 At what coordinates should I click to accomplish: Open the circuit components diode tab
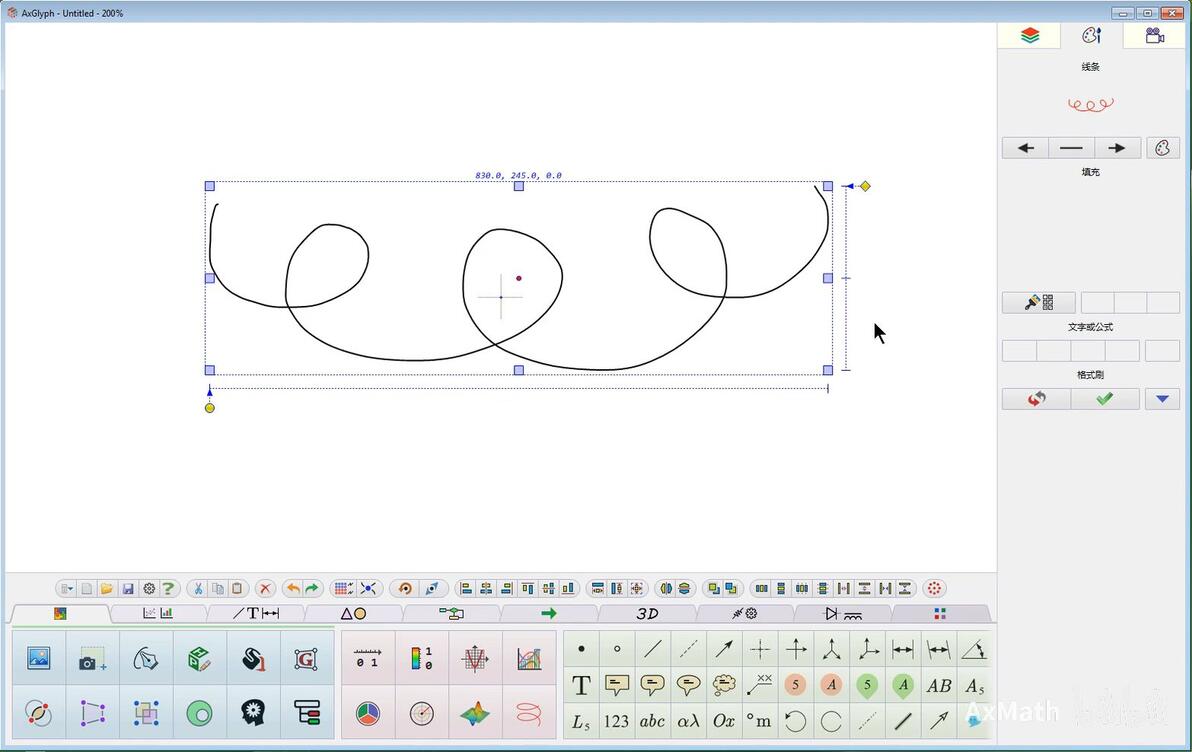(842, 613)
